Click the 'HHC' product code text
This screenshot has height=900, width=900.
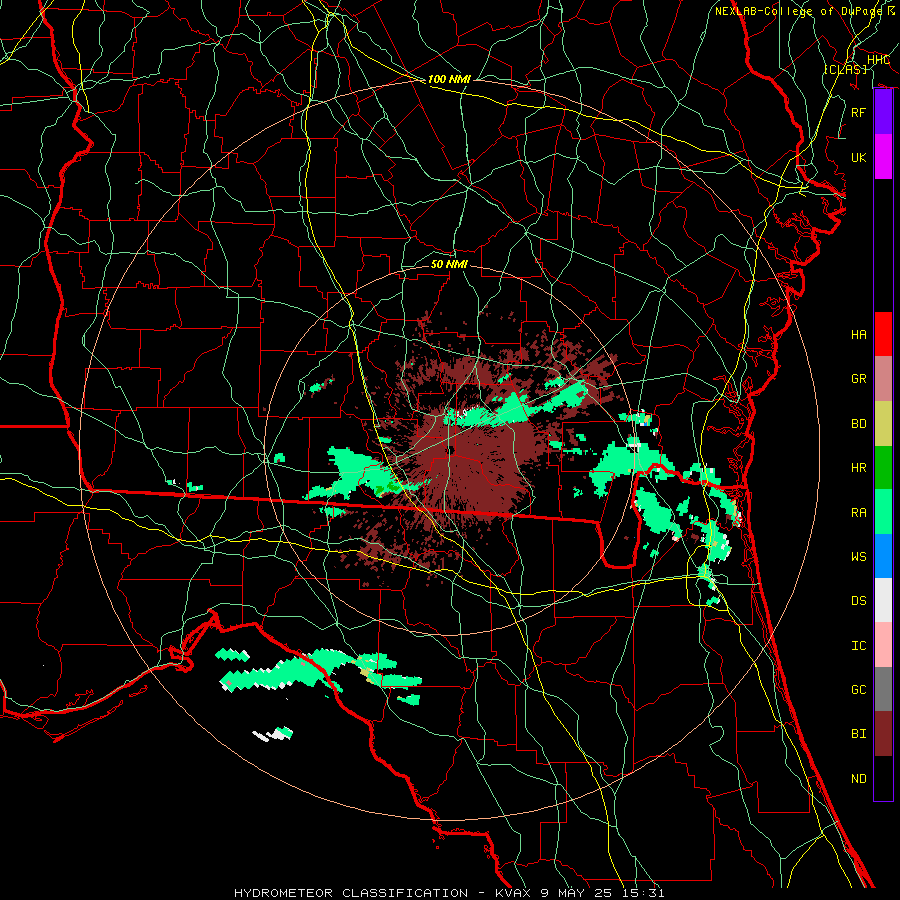(878, 60)
